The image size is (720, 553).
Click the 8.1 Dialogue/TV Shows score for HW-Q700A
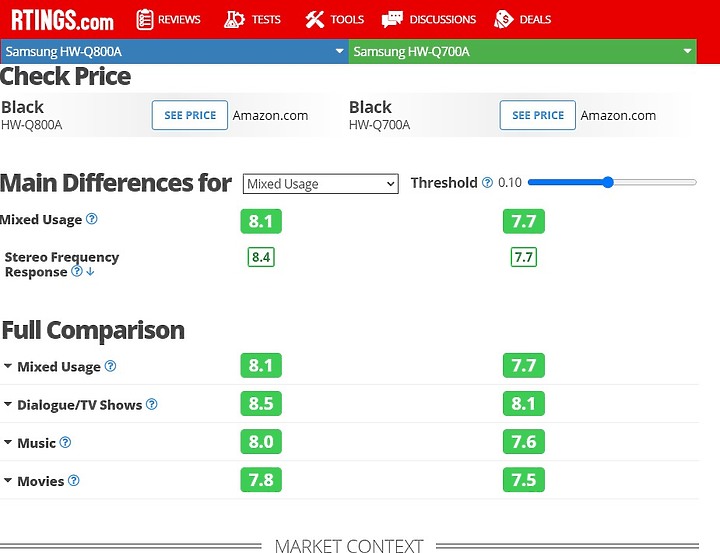pos(523,403)
